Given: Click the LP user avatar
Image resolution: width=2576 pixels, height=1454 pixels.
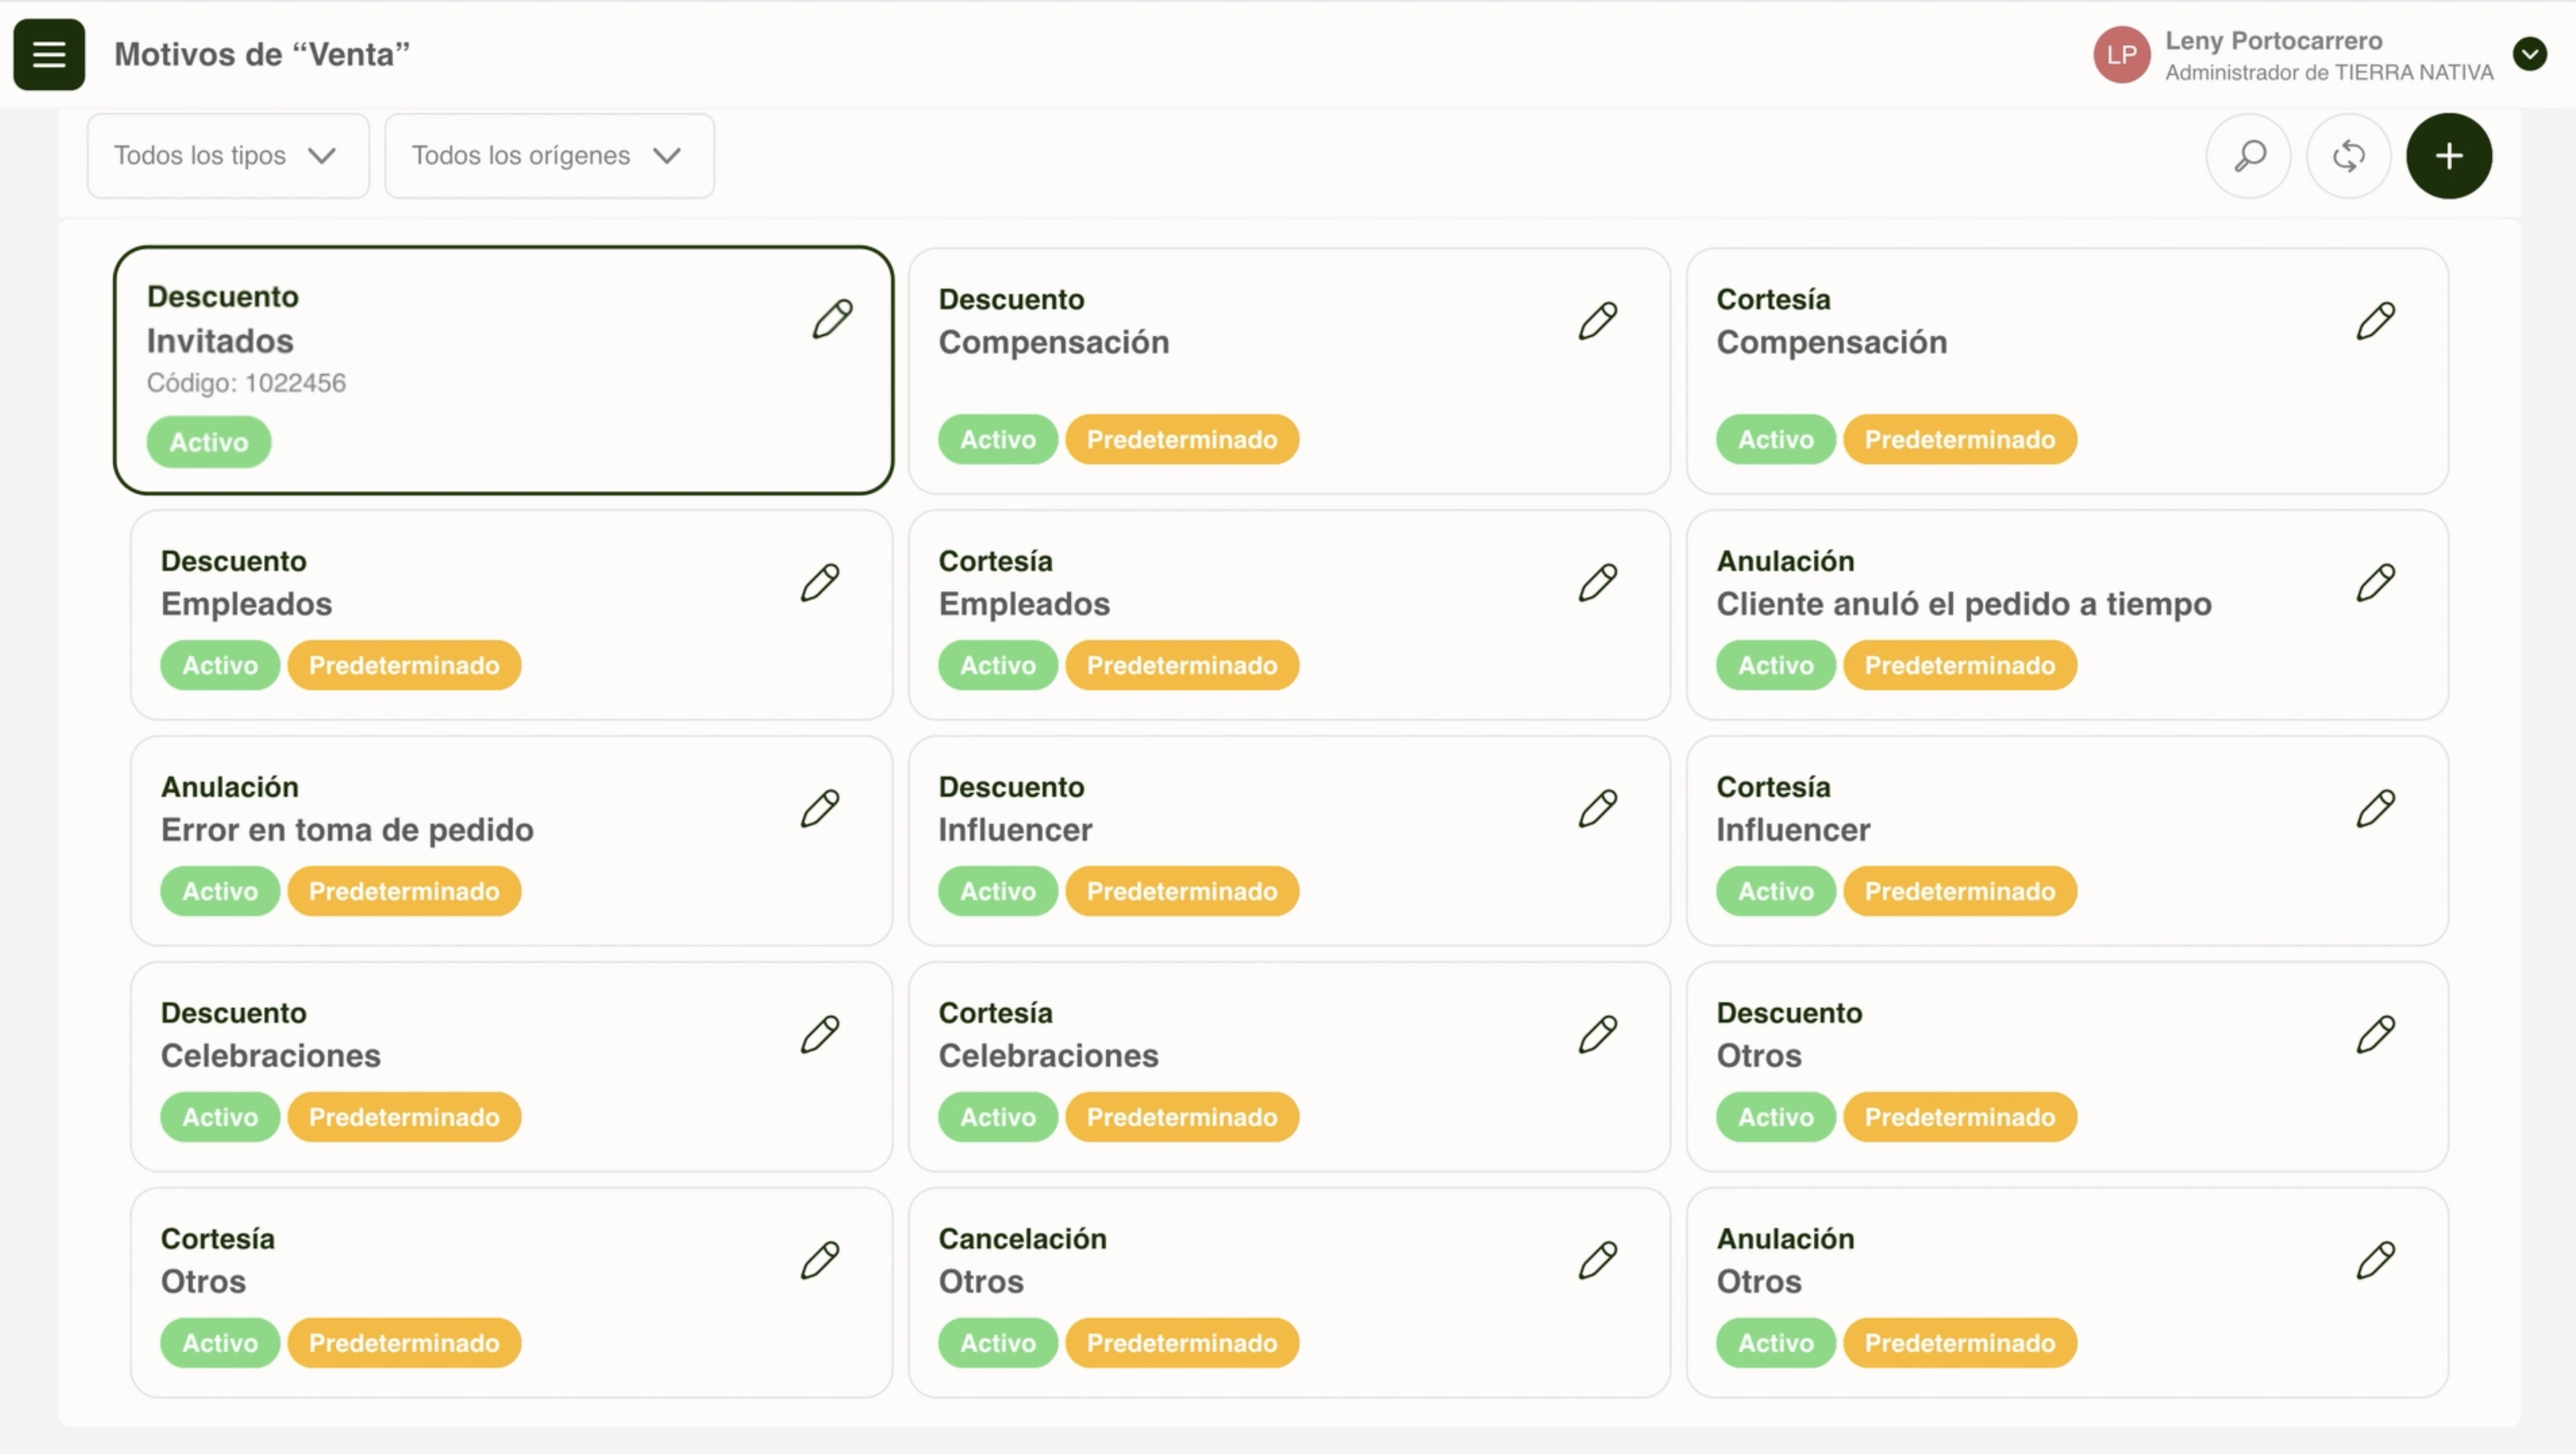Looking at the screenshot, I should [x=2121, y=55].
